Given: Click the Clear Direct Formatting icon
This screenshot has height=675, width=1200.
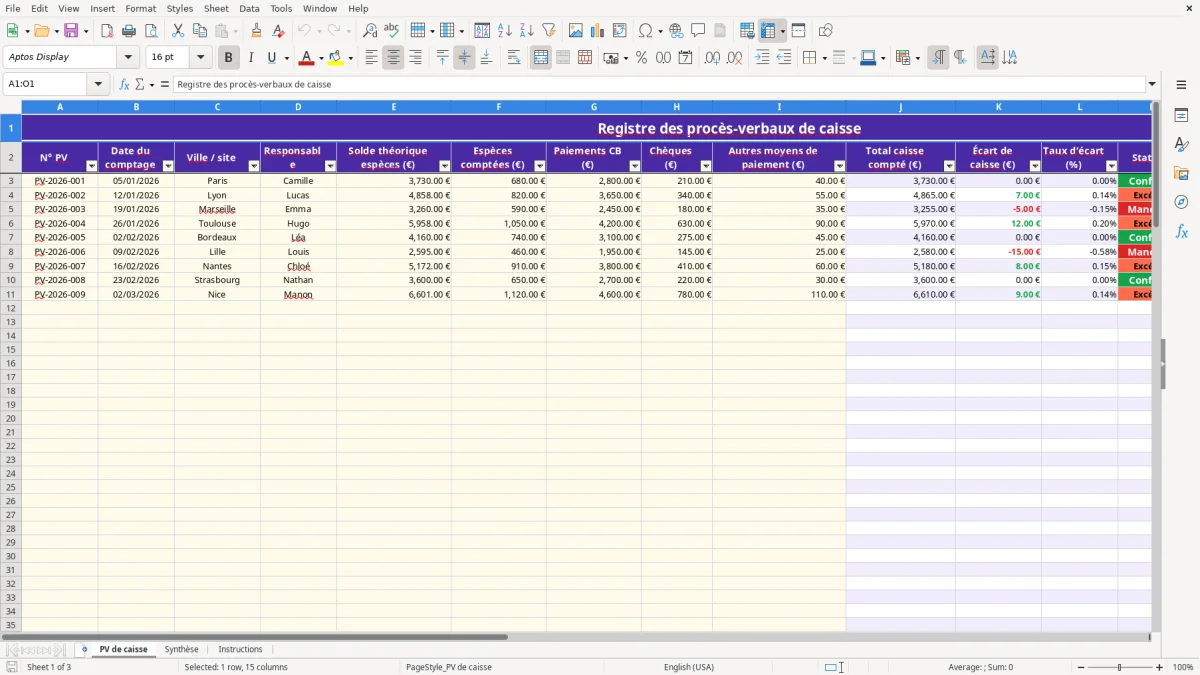Looking at the screenshot, I should [x=279, y=31].
